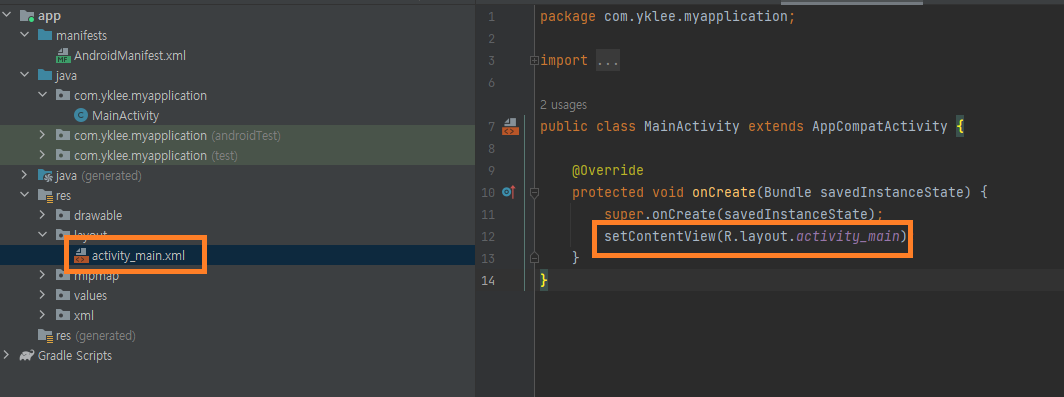Expand the folded import block
The height and width of the screenshot is (397, 1064).
pos(534,60)
